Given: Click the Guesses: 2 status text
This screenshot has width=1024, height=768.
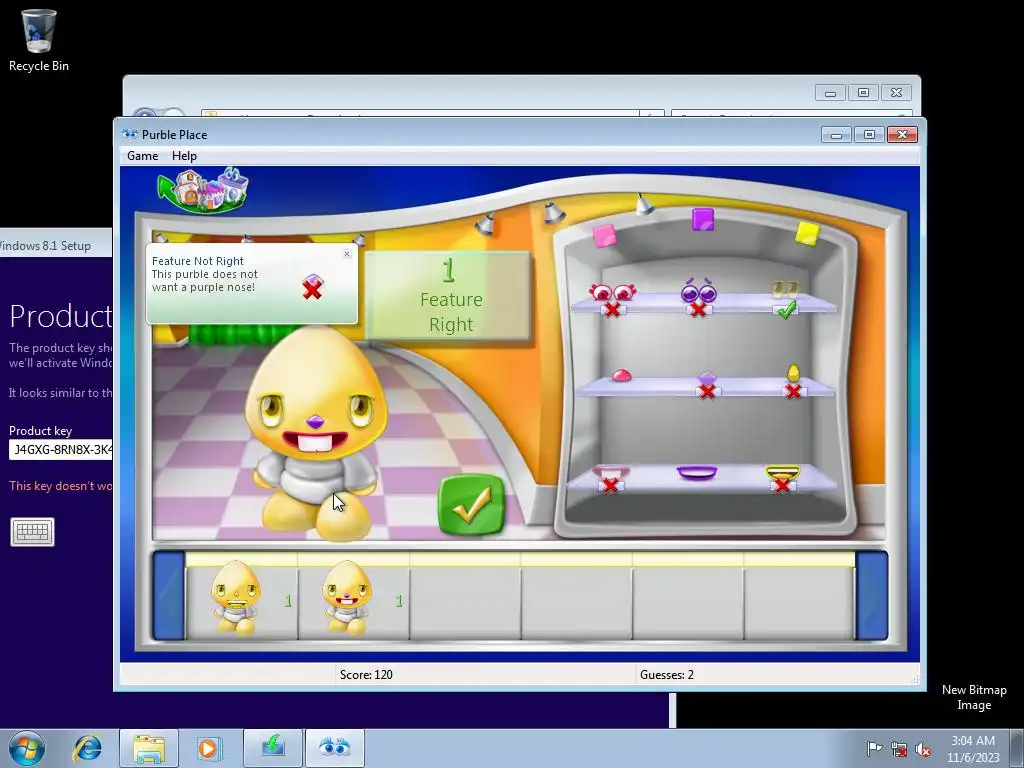Looking at the screenshot, I should coord(667,675).
